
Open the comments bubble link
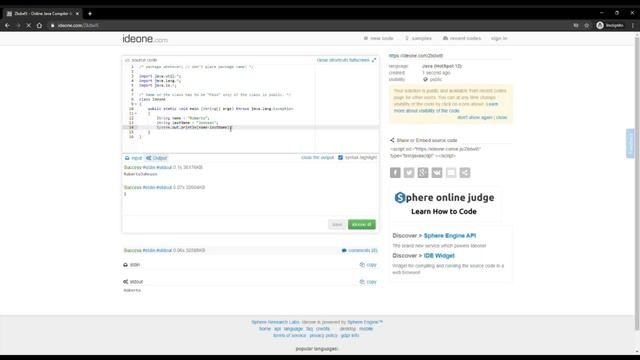(359, 250)
